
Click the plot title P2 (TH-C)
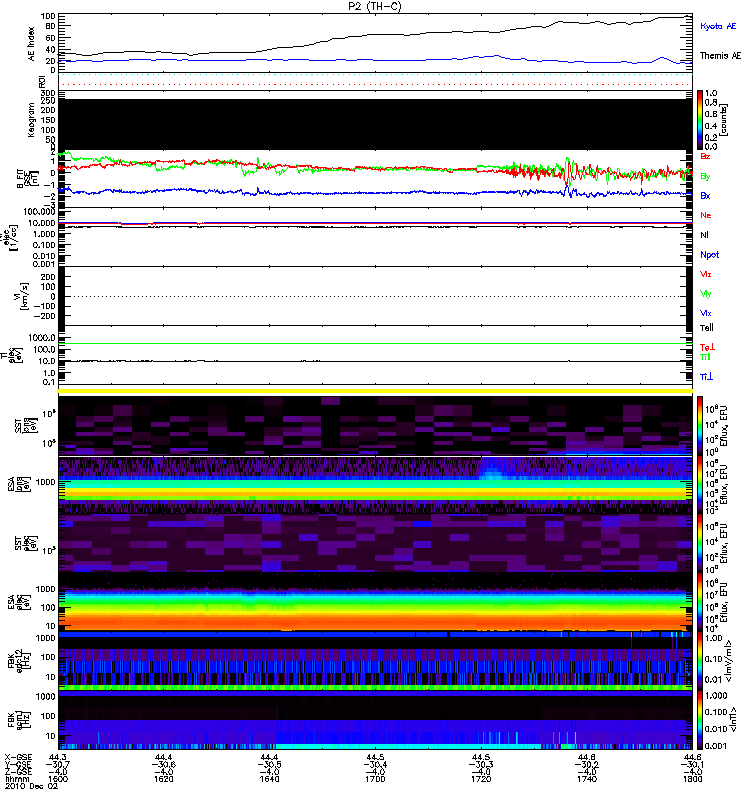click(x=374, y=6)
